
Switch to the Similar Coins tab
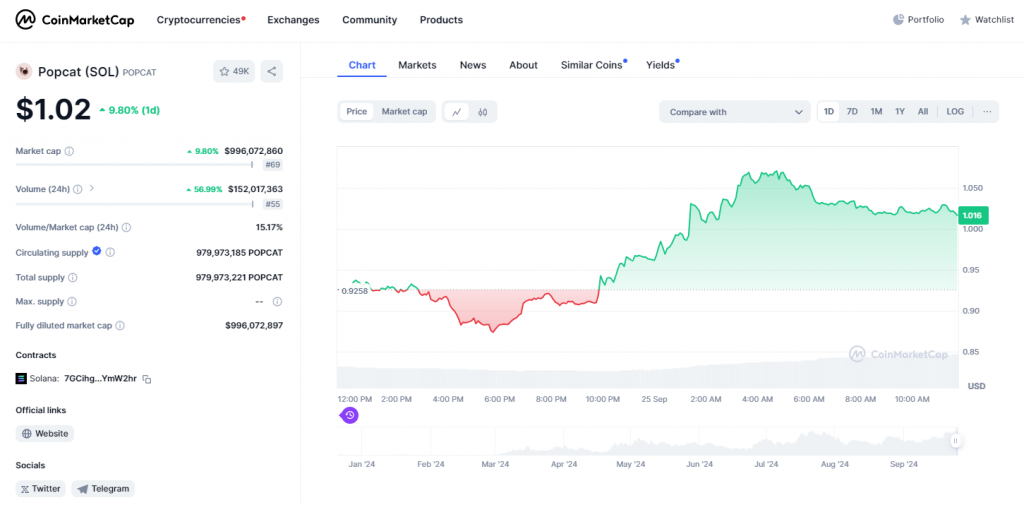(x=594, y=65)
